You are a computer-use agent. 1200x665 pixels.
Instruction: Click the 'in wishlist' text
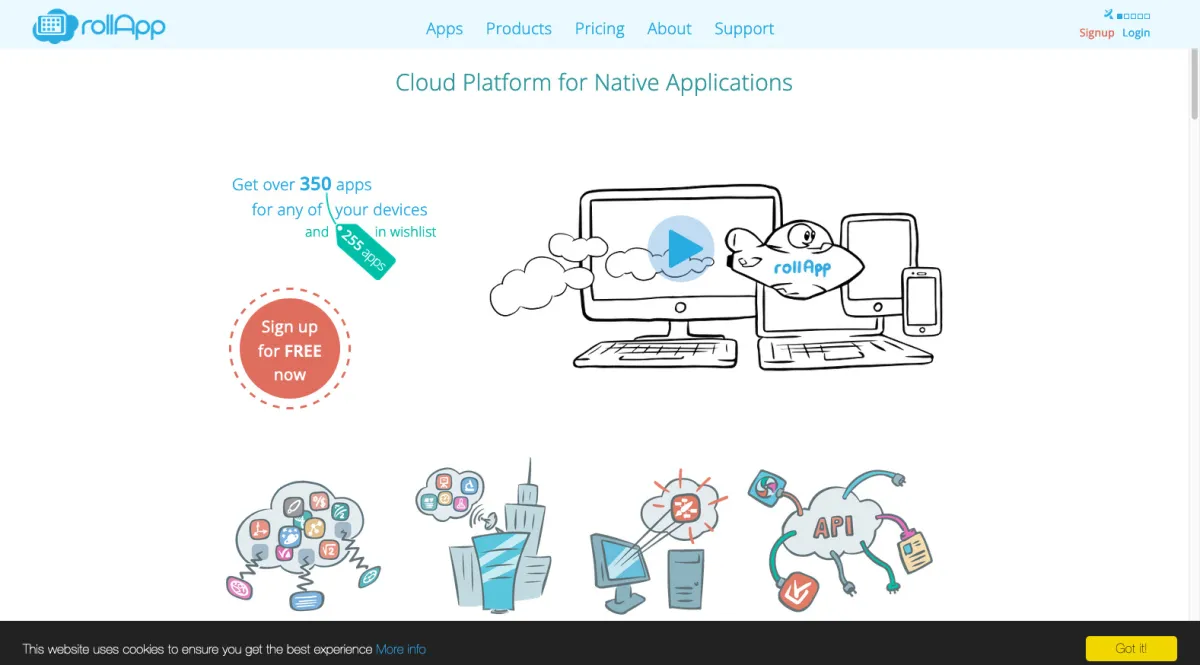406,232
